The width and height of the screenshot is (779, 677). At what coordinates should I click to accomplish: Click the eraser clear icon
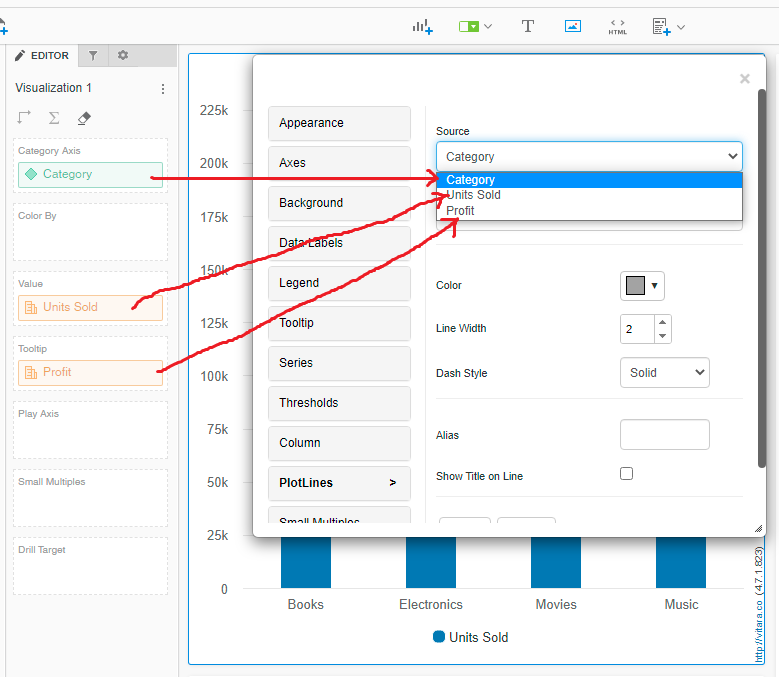84,118
